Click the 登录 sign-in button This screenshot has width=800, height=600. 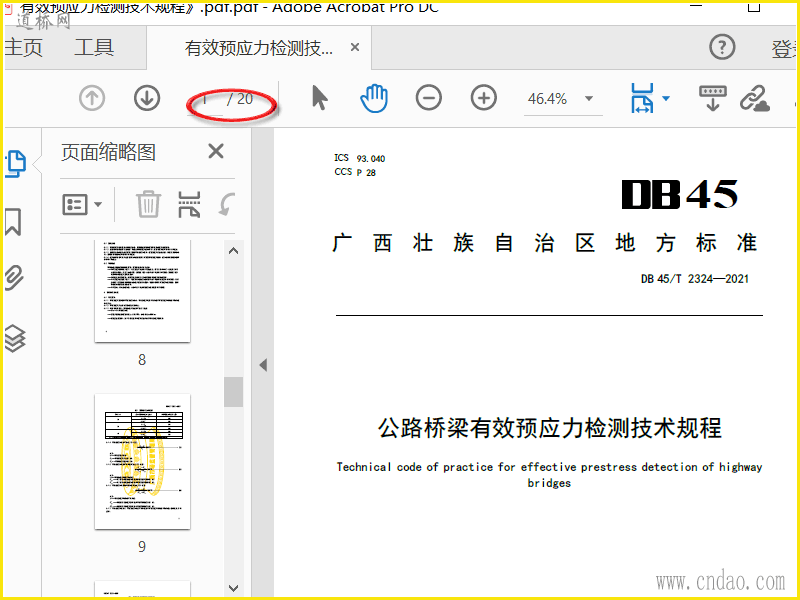click(x=785, y=49)
